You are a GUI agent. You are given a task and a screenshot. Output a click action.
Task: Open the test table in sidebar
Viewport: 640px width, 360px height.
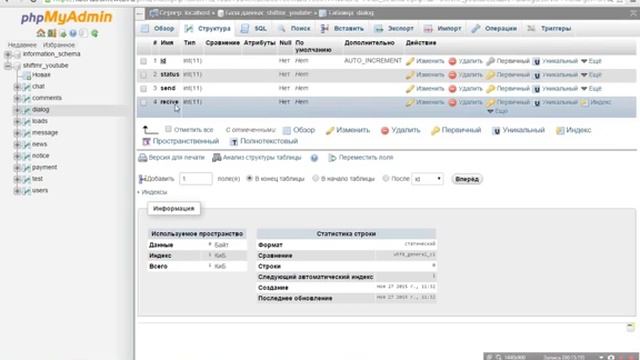(38, 179)
